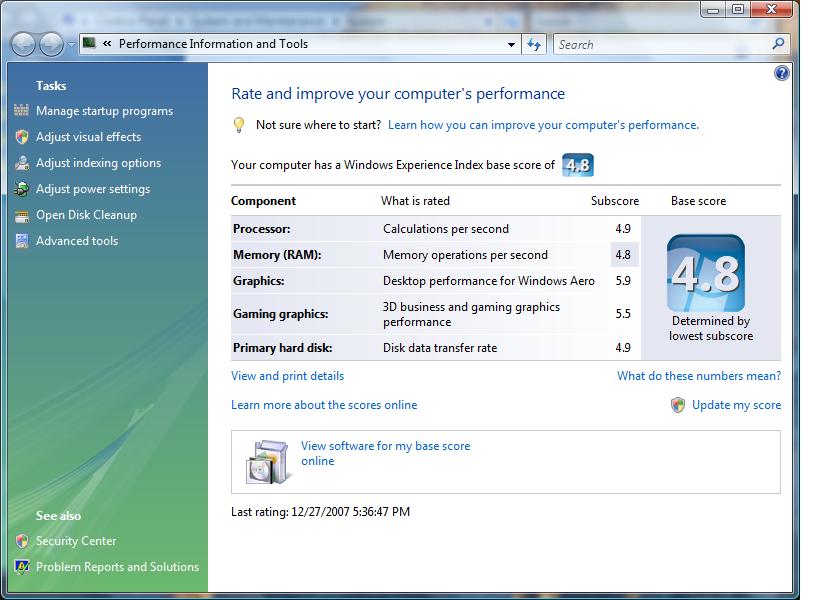The height and width of the screenshot is (600, 840).
Task: Maximize the window
Action: point(738,10)
